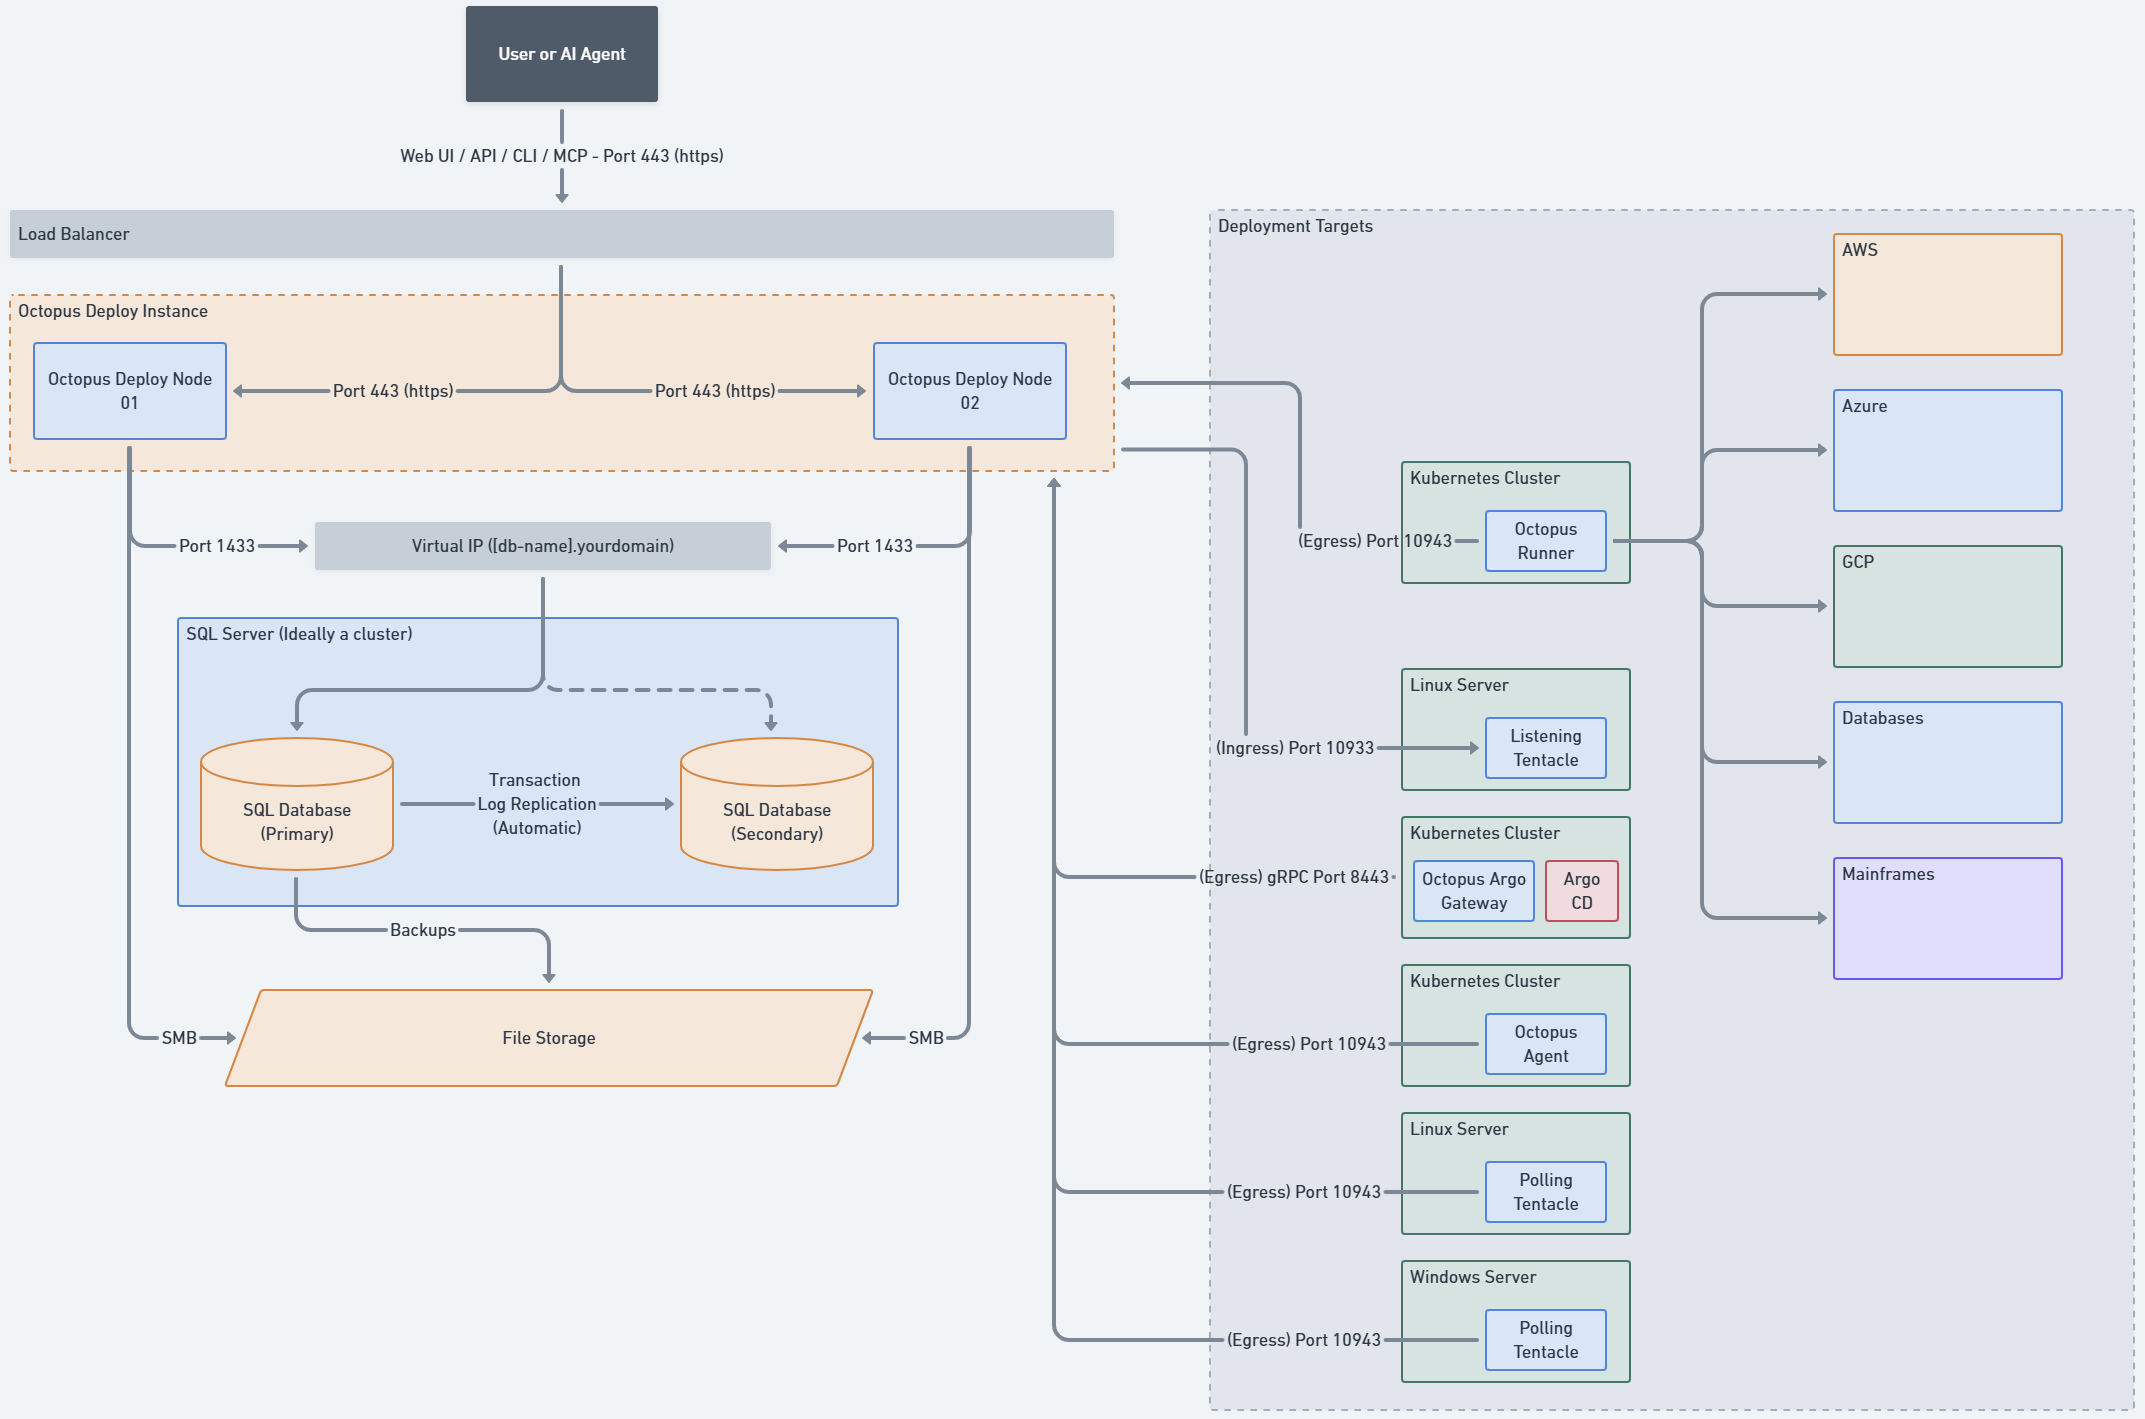Click the Octopus Argo Gateway box
Image resolution: width=2145 pixels, height=1419 pixels.
1474,891
